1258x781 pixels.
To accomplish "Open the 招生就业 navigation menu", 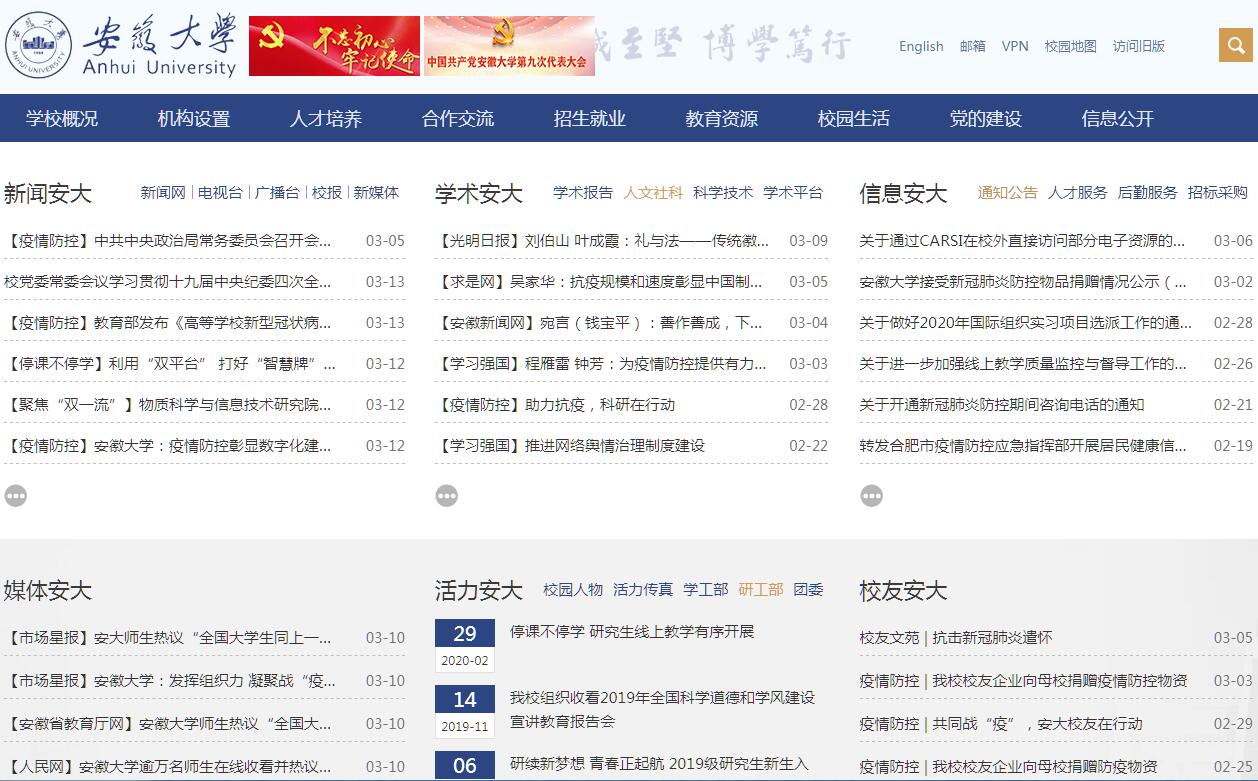I will [589, 119].
